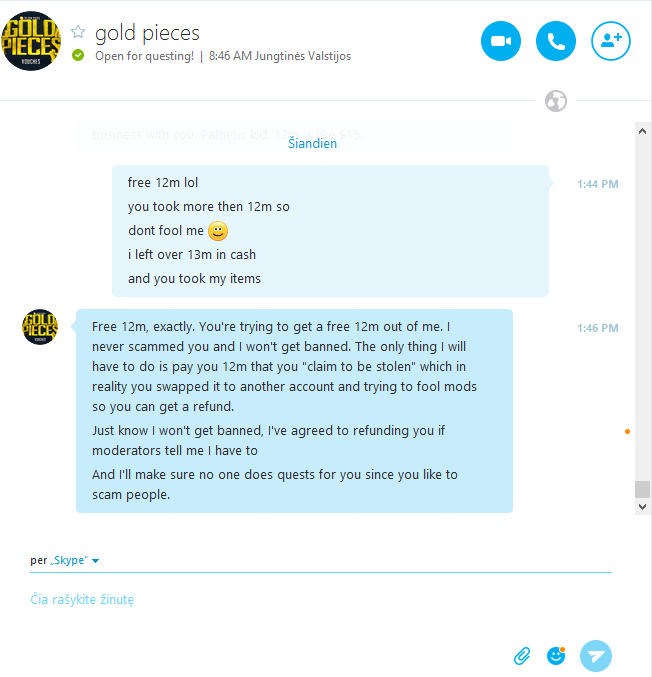Attach a file with the paperclip icon
This screenshot has height=677, width=652.
tap(522, 656)
